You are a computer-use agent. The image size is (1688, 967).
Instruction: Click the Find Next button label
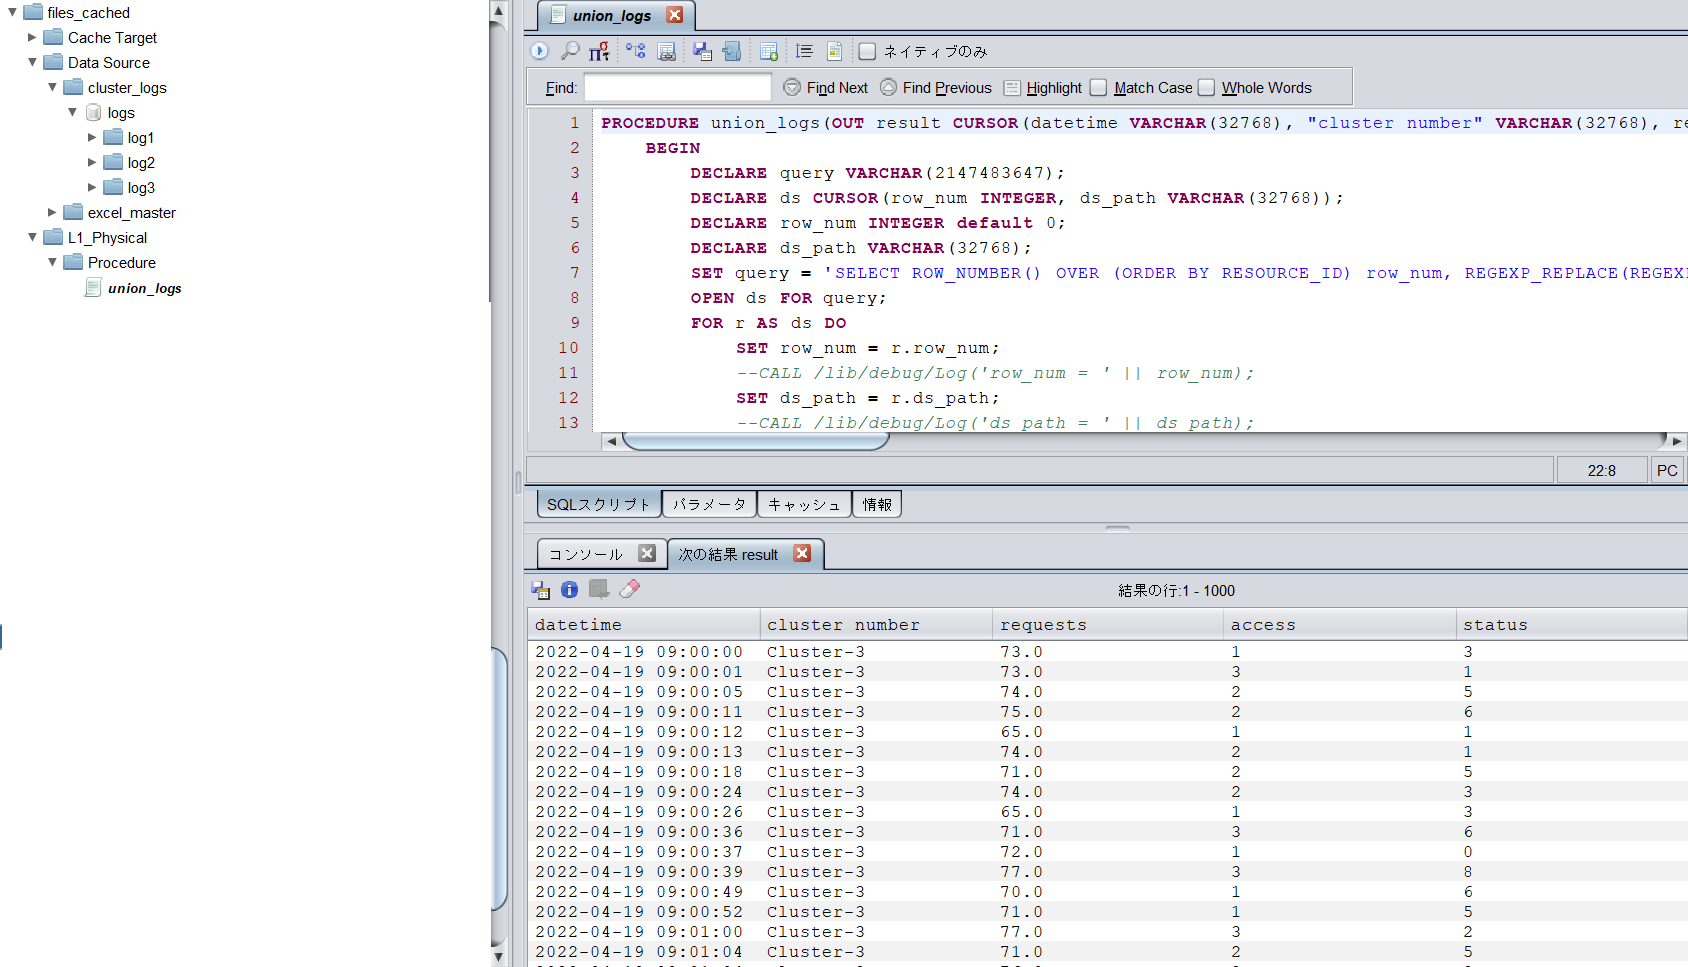pos(837,88)
